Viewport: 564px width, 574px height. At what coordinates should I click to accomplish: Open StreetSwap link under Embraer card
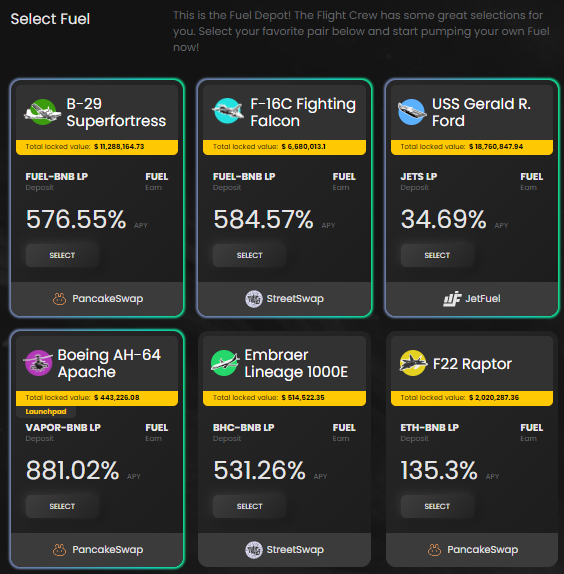tap(284, 549)
